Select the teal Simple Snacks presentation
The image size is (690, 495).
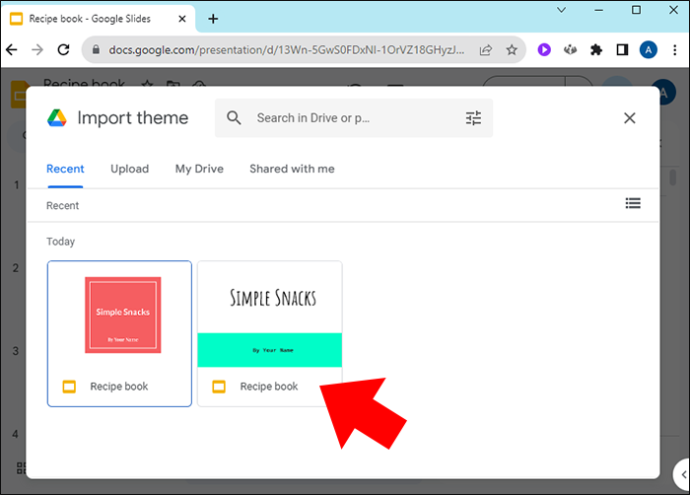tap(270, 334)
